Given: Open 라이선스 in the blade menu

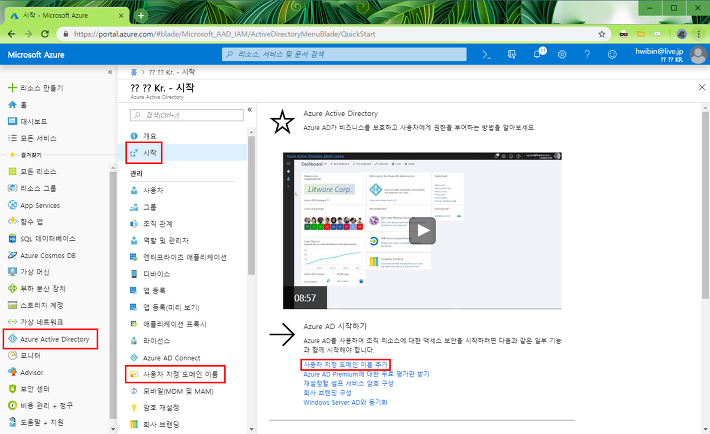Looking at the screenshot, I should 150,341.
